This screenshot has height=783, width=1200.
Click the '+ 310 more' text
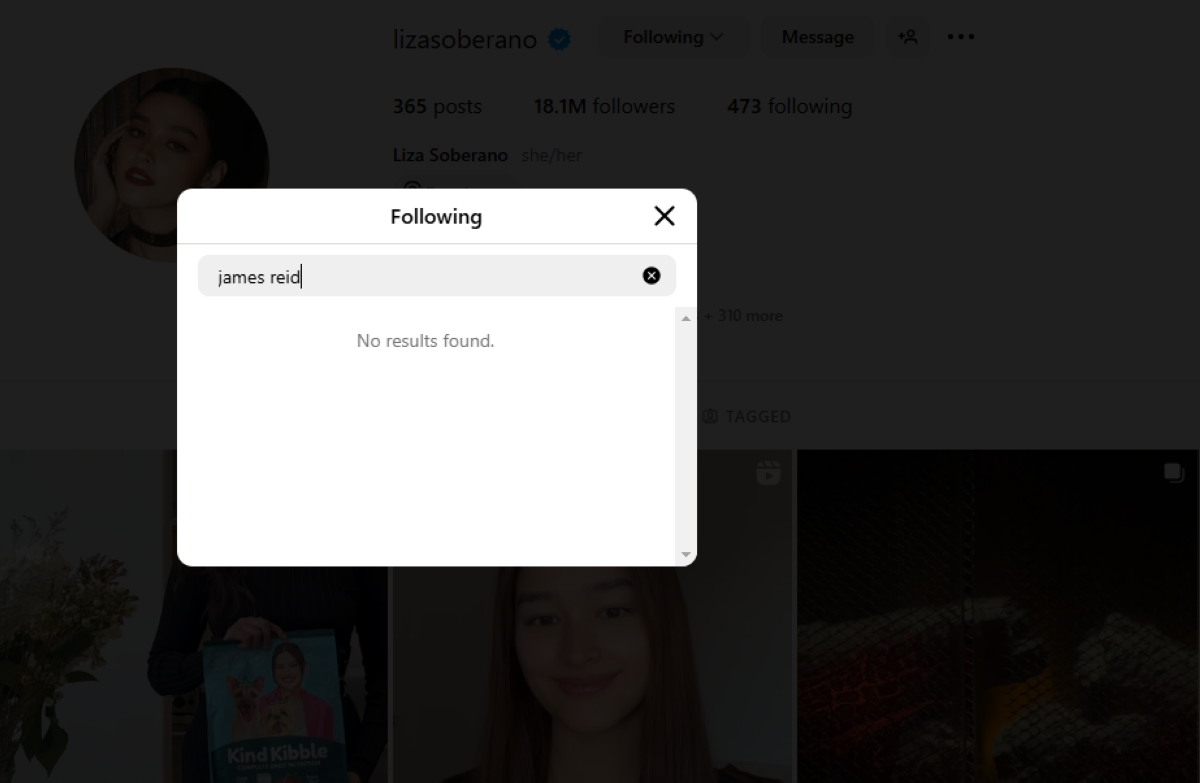(744, 316)
